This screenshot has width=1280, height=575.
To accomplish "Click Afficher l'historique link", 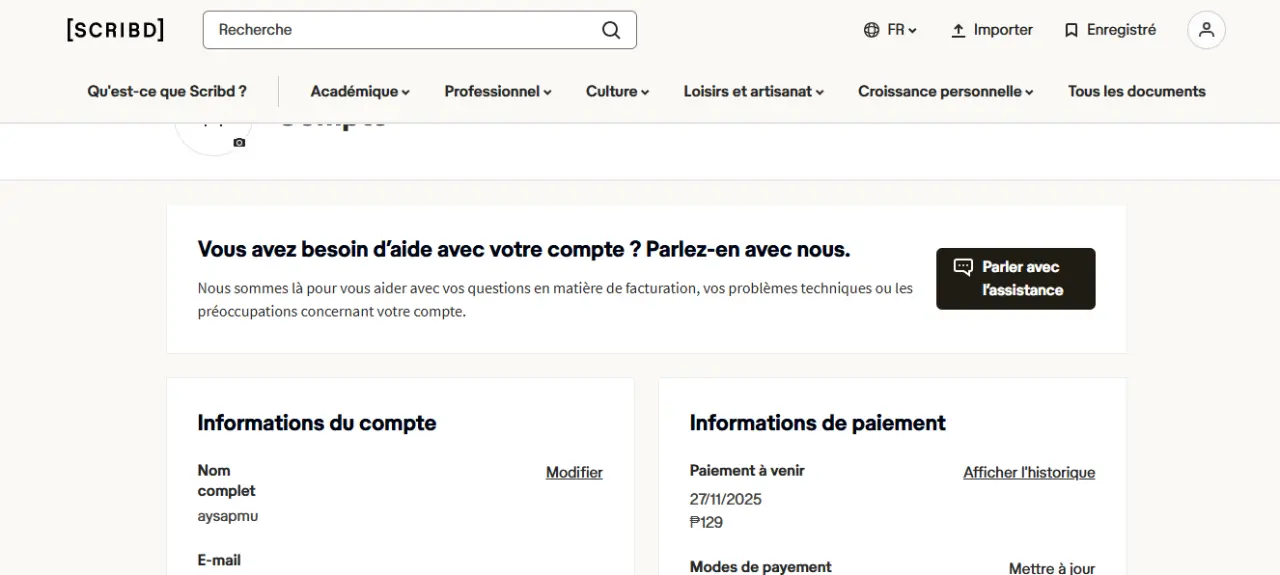I will click(1029, 472).
